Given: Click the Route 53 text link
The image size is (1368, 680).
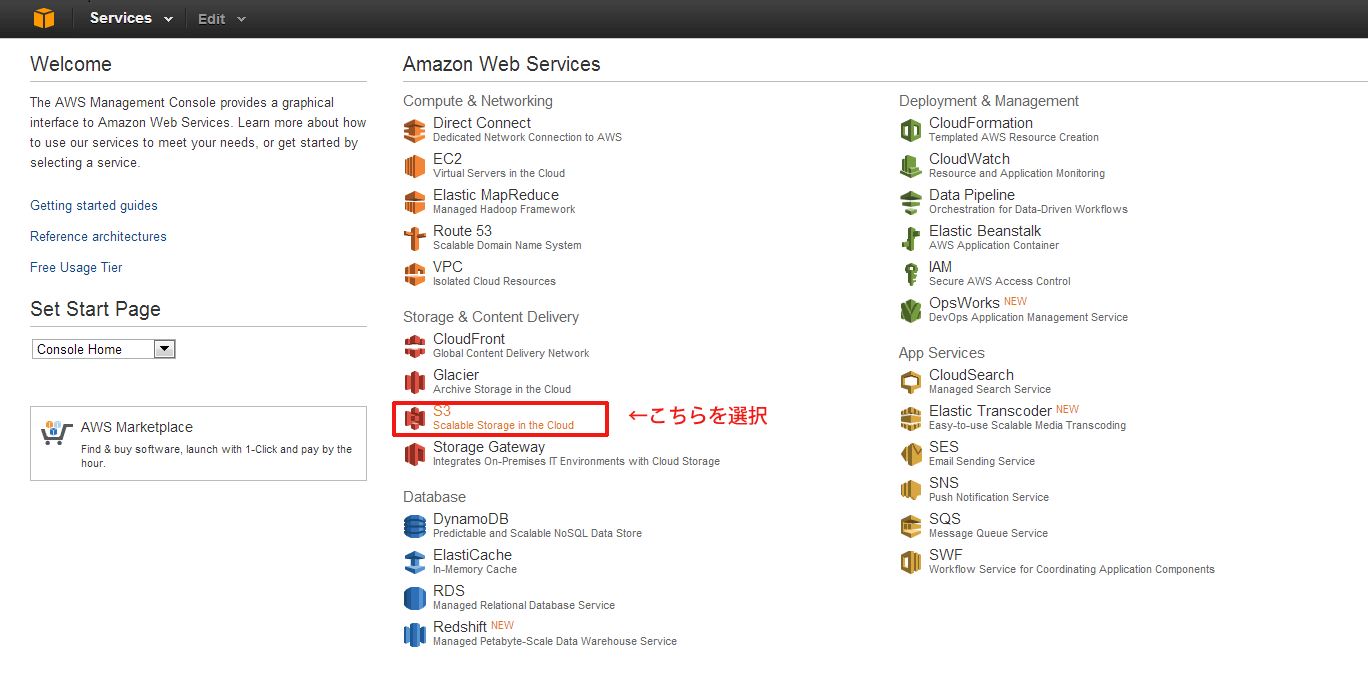Looking at the screenshot, I should click(462, 231).
